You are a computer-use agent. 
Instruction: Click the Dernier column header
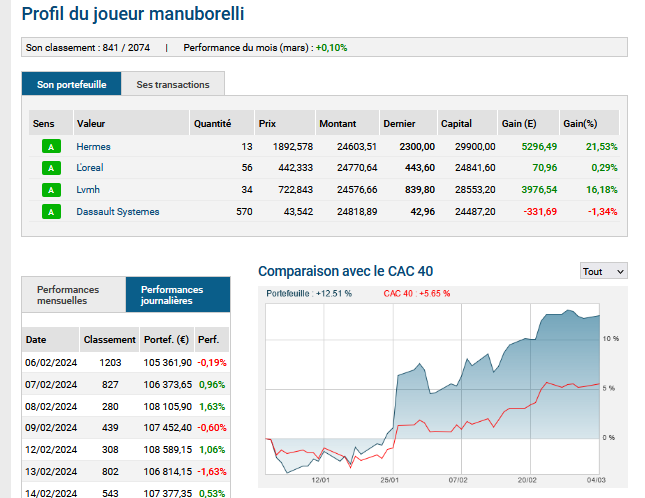click(408, 123)
